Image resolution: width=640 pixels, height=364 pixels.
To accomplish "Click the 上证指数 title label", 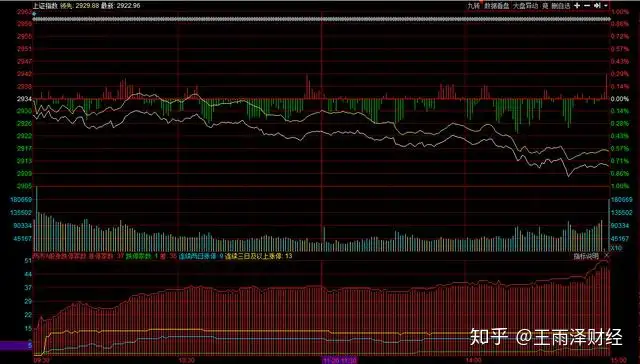I will [x=45, y=6].
